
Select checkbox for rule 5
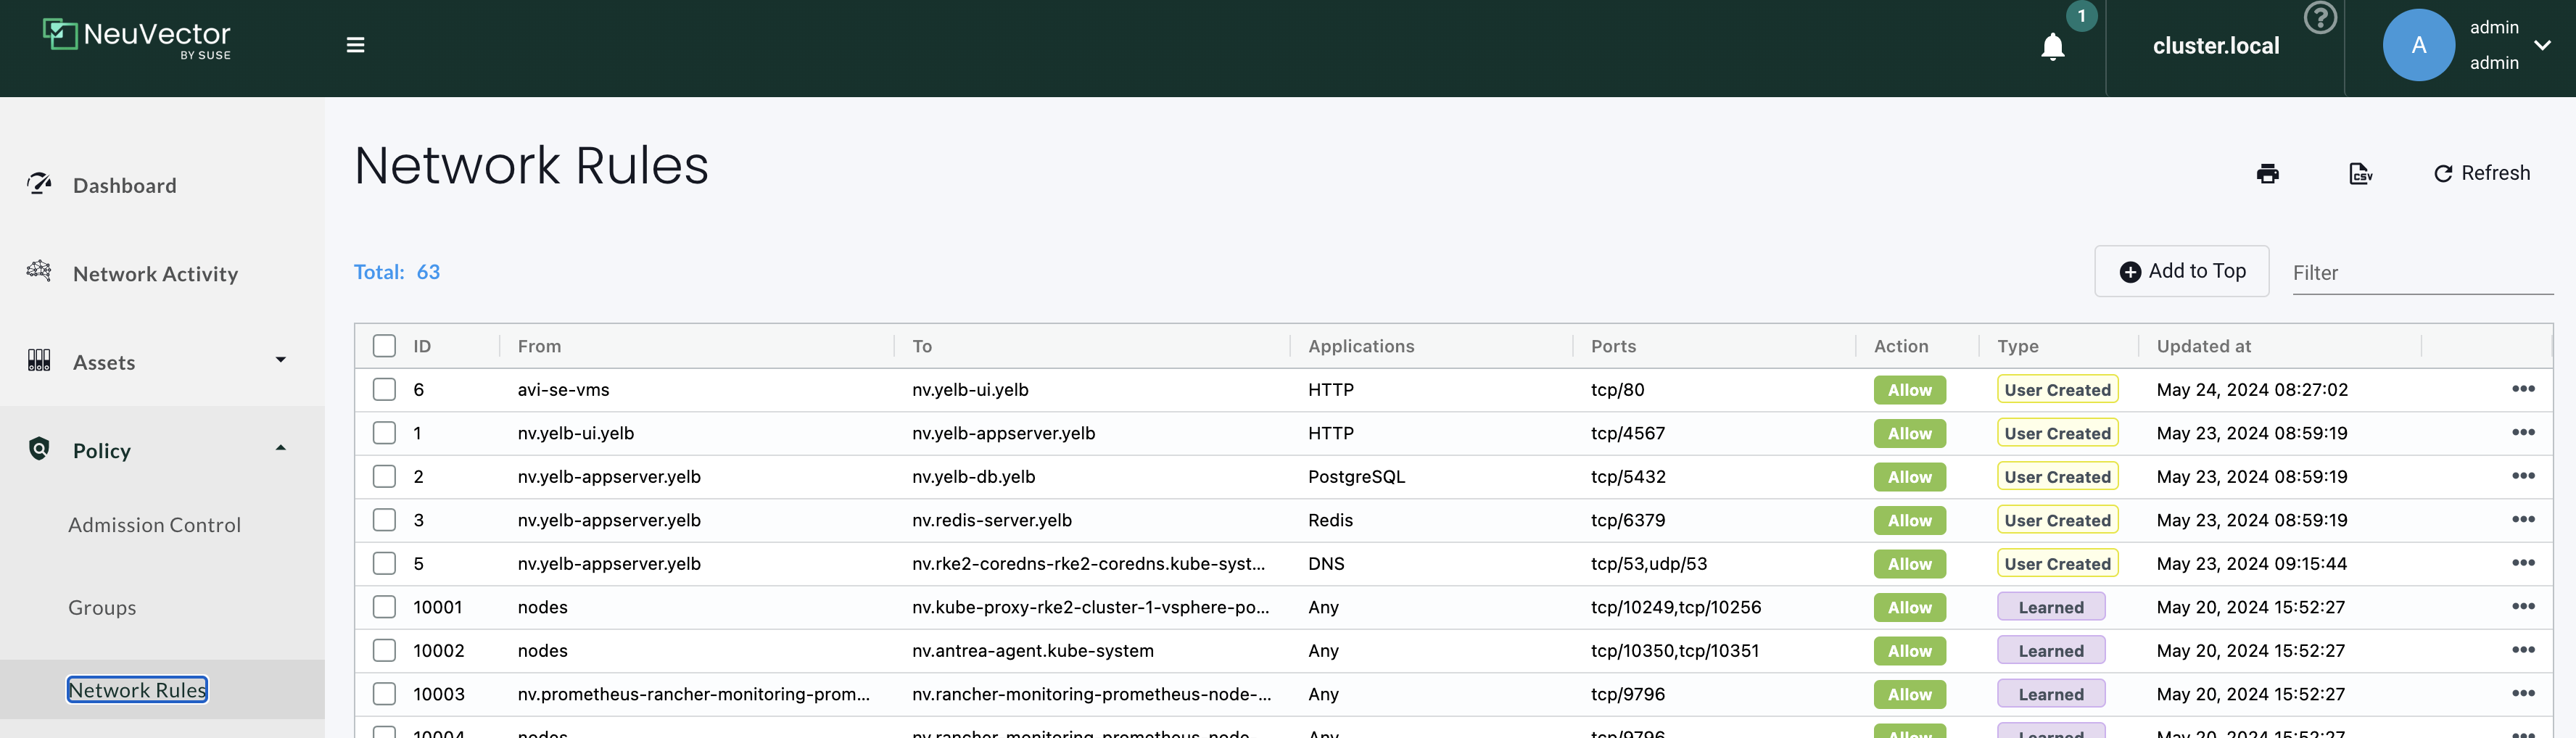384,563
